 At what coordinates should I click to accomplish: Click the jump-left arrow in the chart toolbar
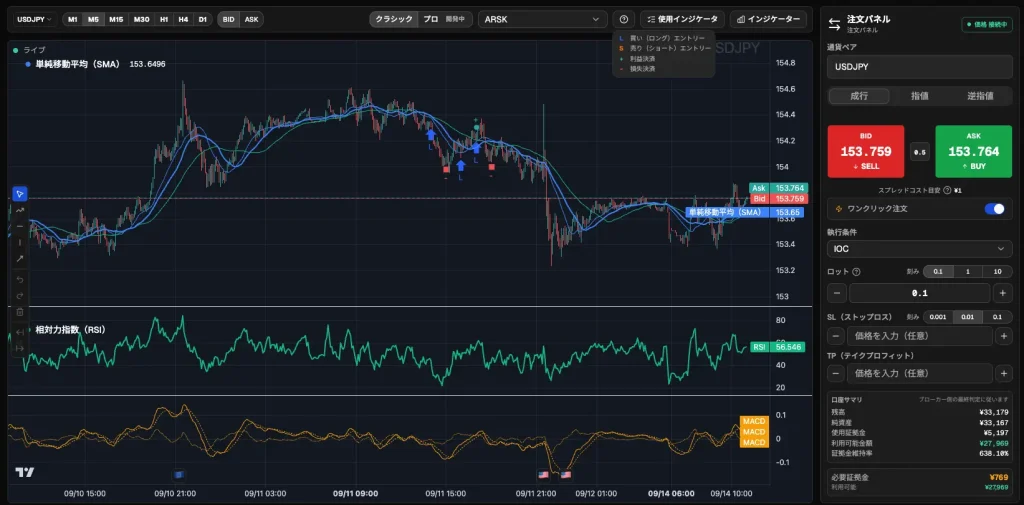coord(20,333)
